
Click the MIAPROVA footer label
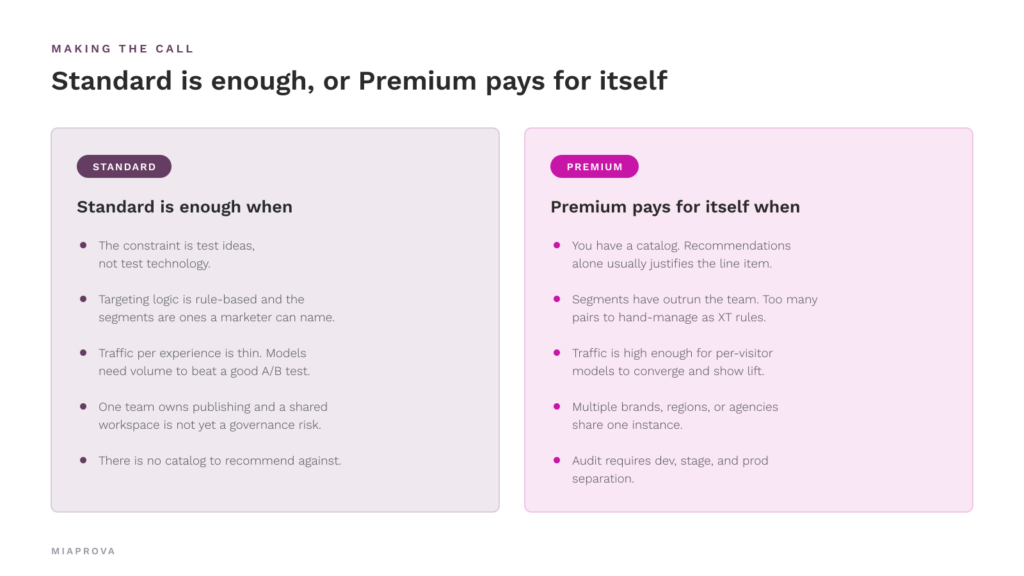(84, 551)
